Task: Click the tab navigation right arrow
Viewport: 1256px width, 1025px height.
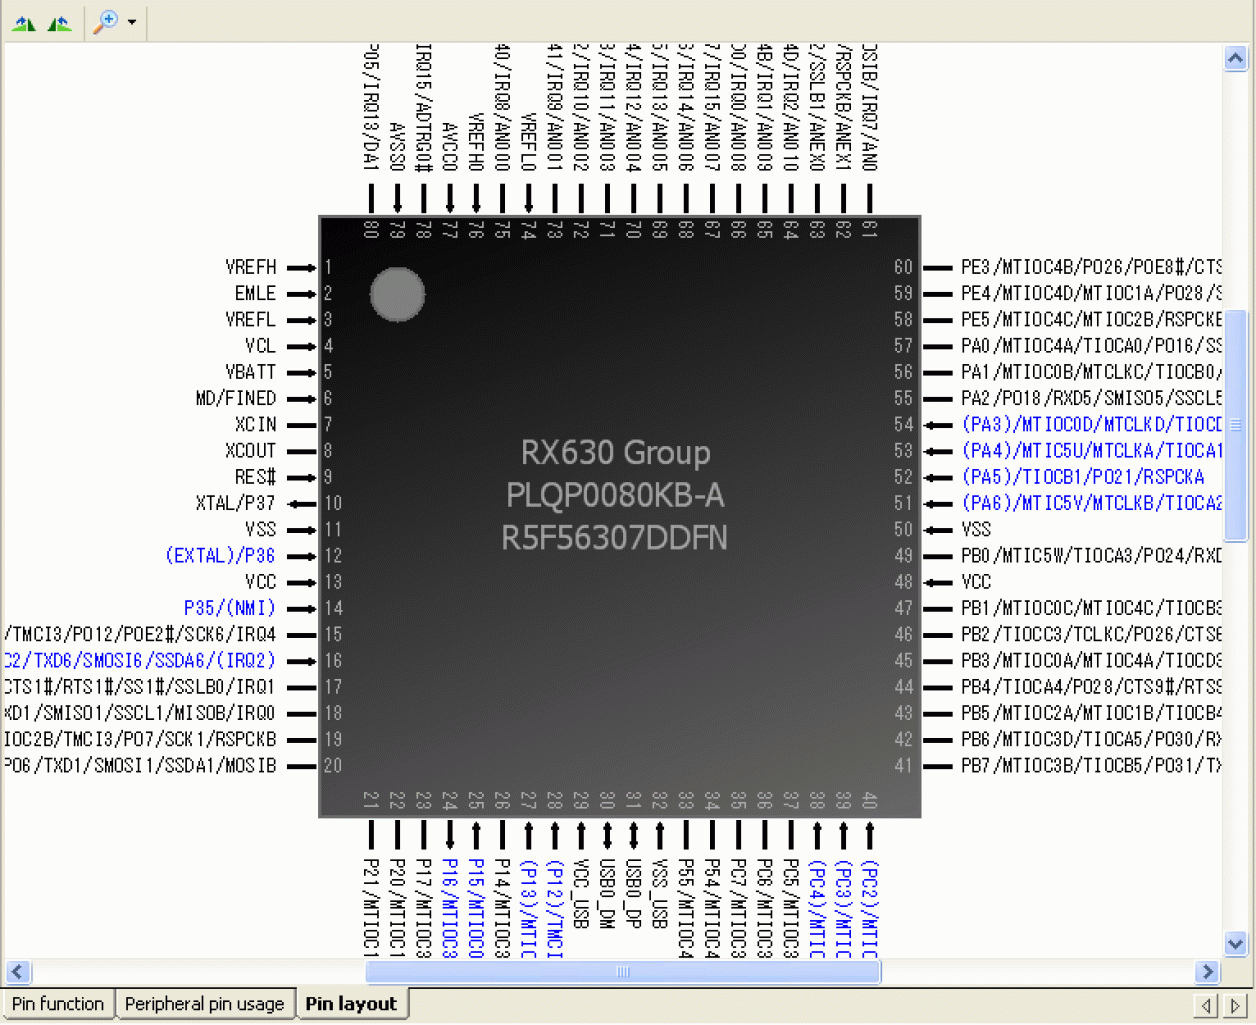Action: [x=1235, y=1006]
